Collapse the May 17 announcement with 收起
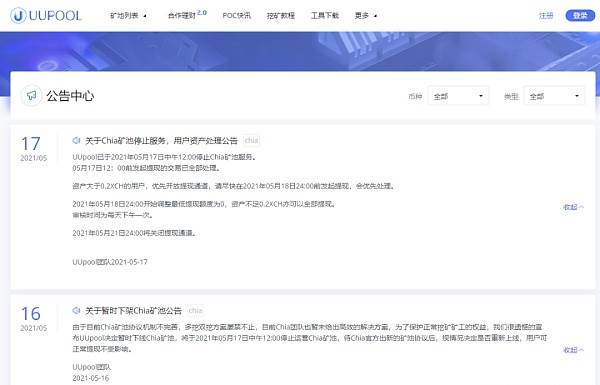This screenshot has width=600, height=385. pyautogui.click(x=573, y=207)
